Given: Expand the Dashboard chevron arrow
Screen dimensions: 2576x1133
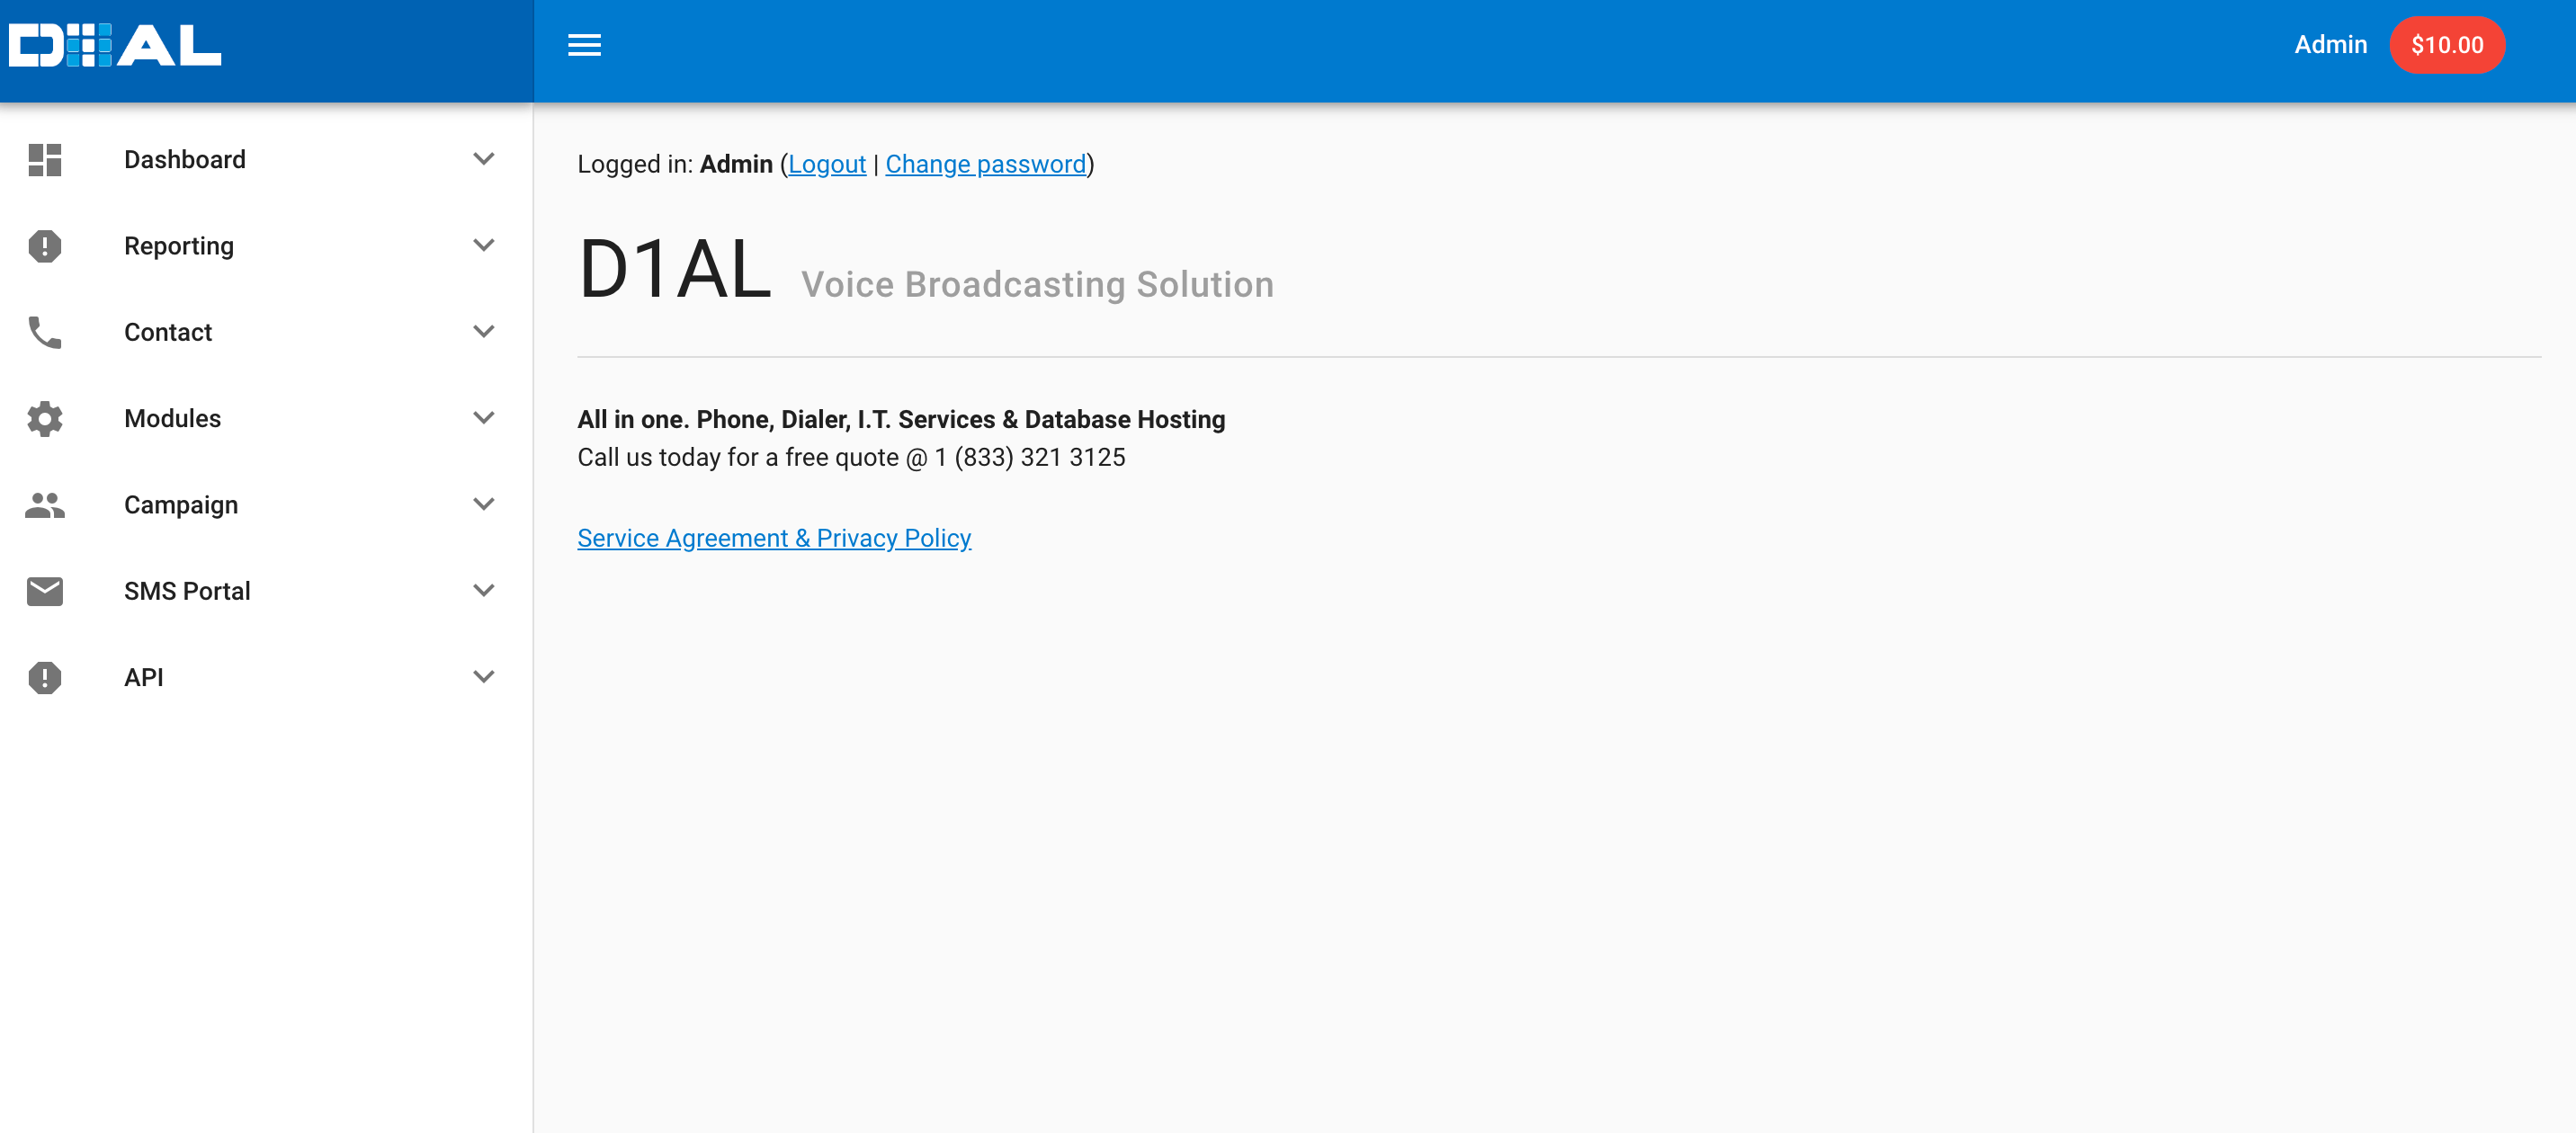Looking at the screenshot, I should coord(483,159).
